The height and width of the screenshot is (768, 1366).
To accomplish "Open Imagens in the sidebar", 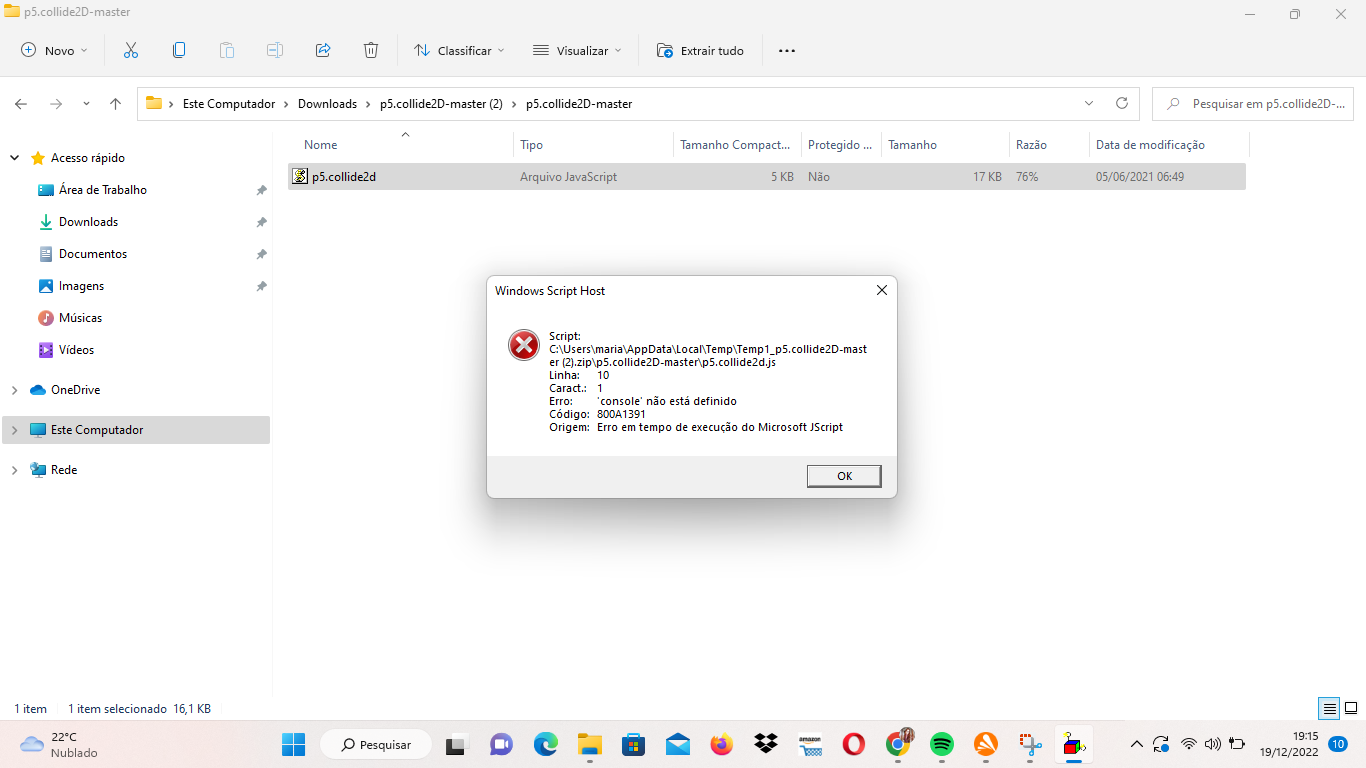I will (81, 286).
